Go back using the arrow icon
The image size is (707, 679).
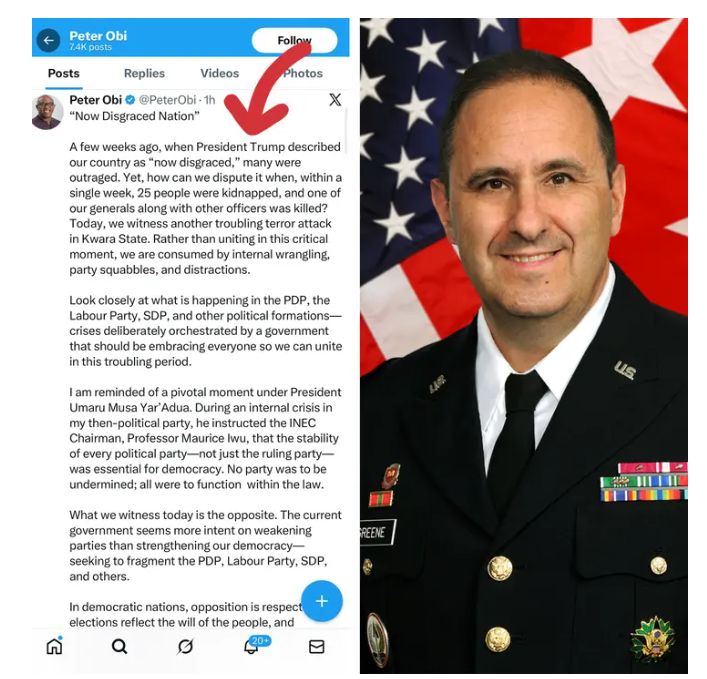click(x=48, y=40)
